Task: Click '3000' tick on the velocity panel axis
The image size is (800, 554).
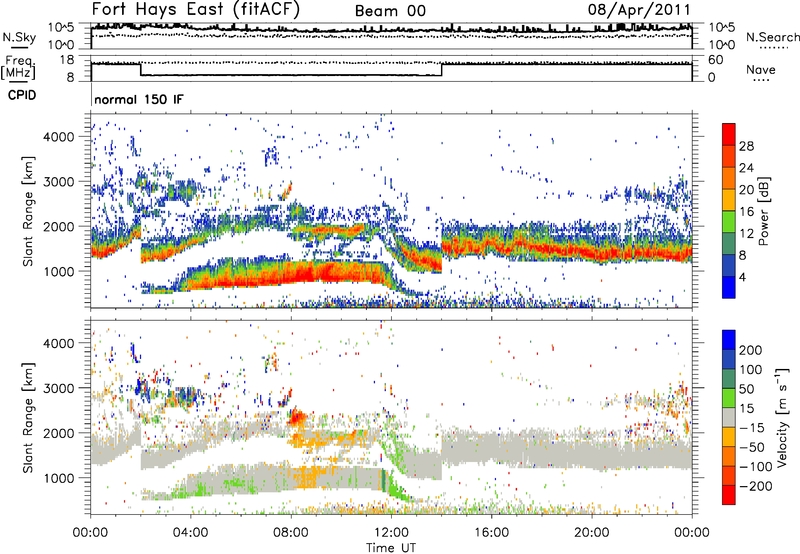Action: [x=58, y=388]
